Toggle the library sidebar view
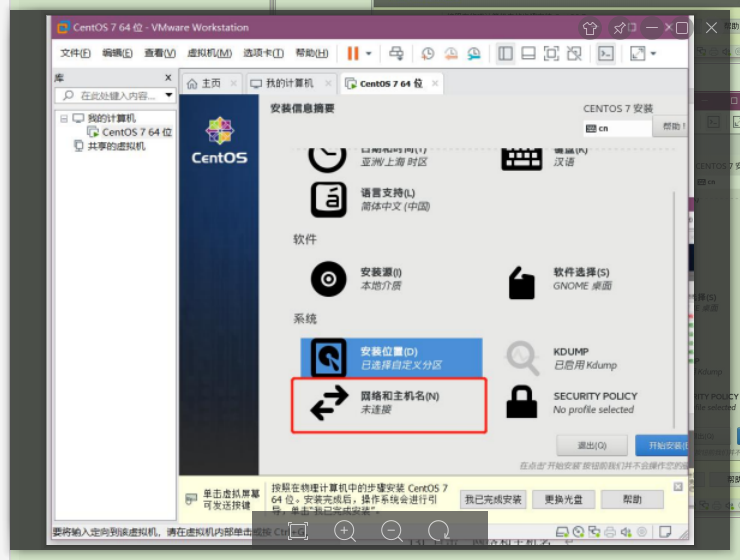The height and width of the screenshot is (560, 740). point(505,53)
